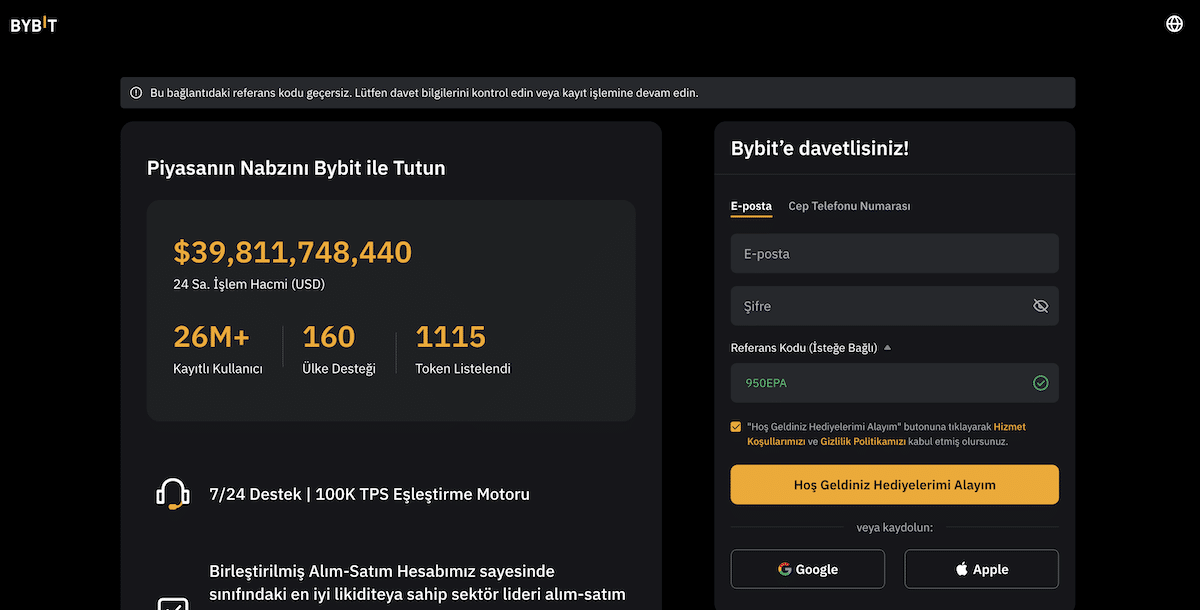Sign up with Apple button

click(981, 569)
